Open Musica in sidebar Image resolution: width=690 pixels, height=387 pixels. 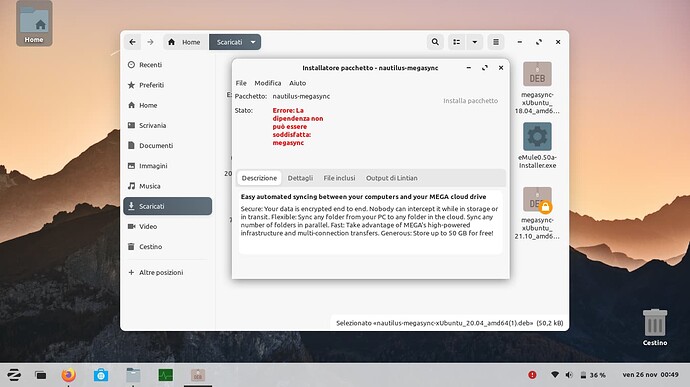pos(168,186)
